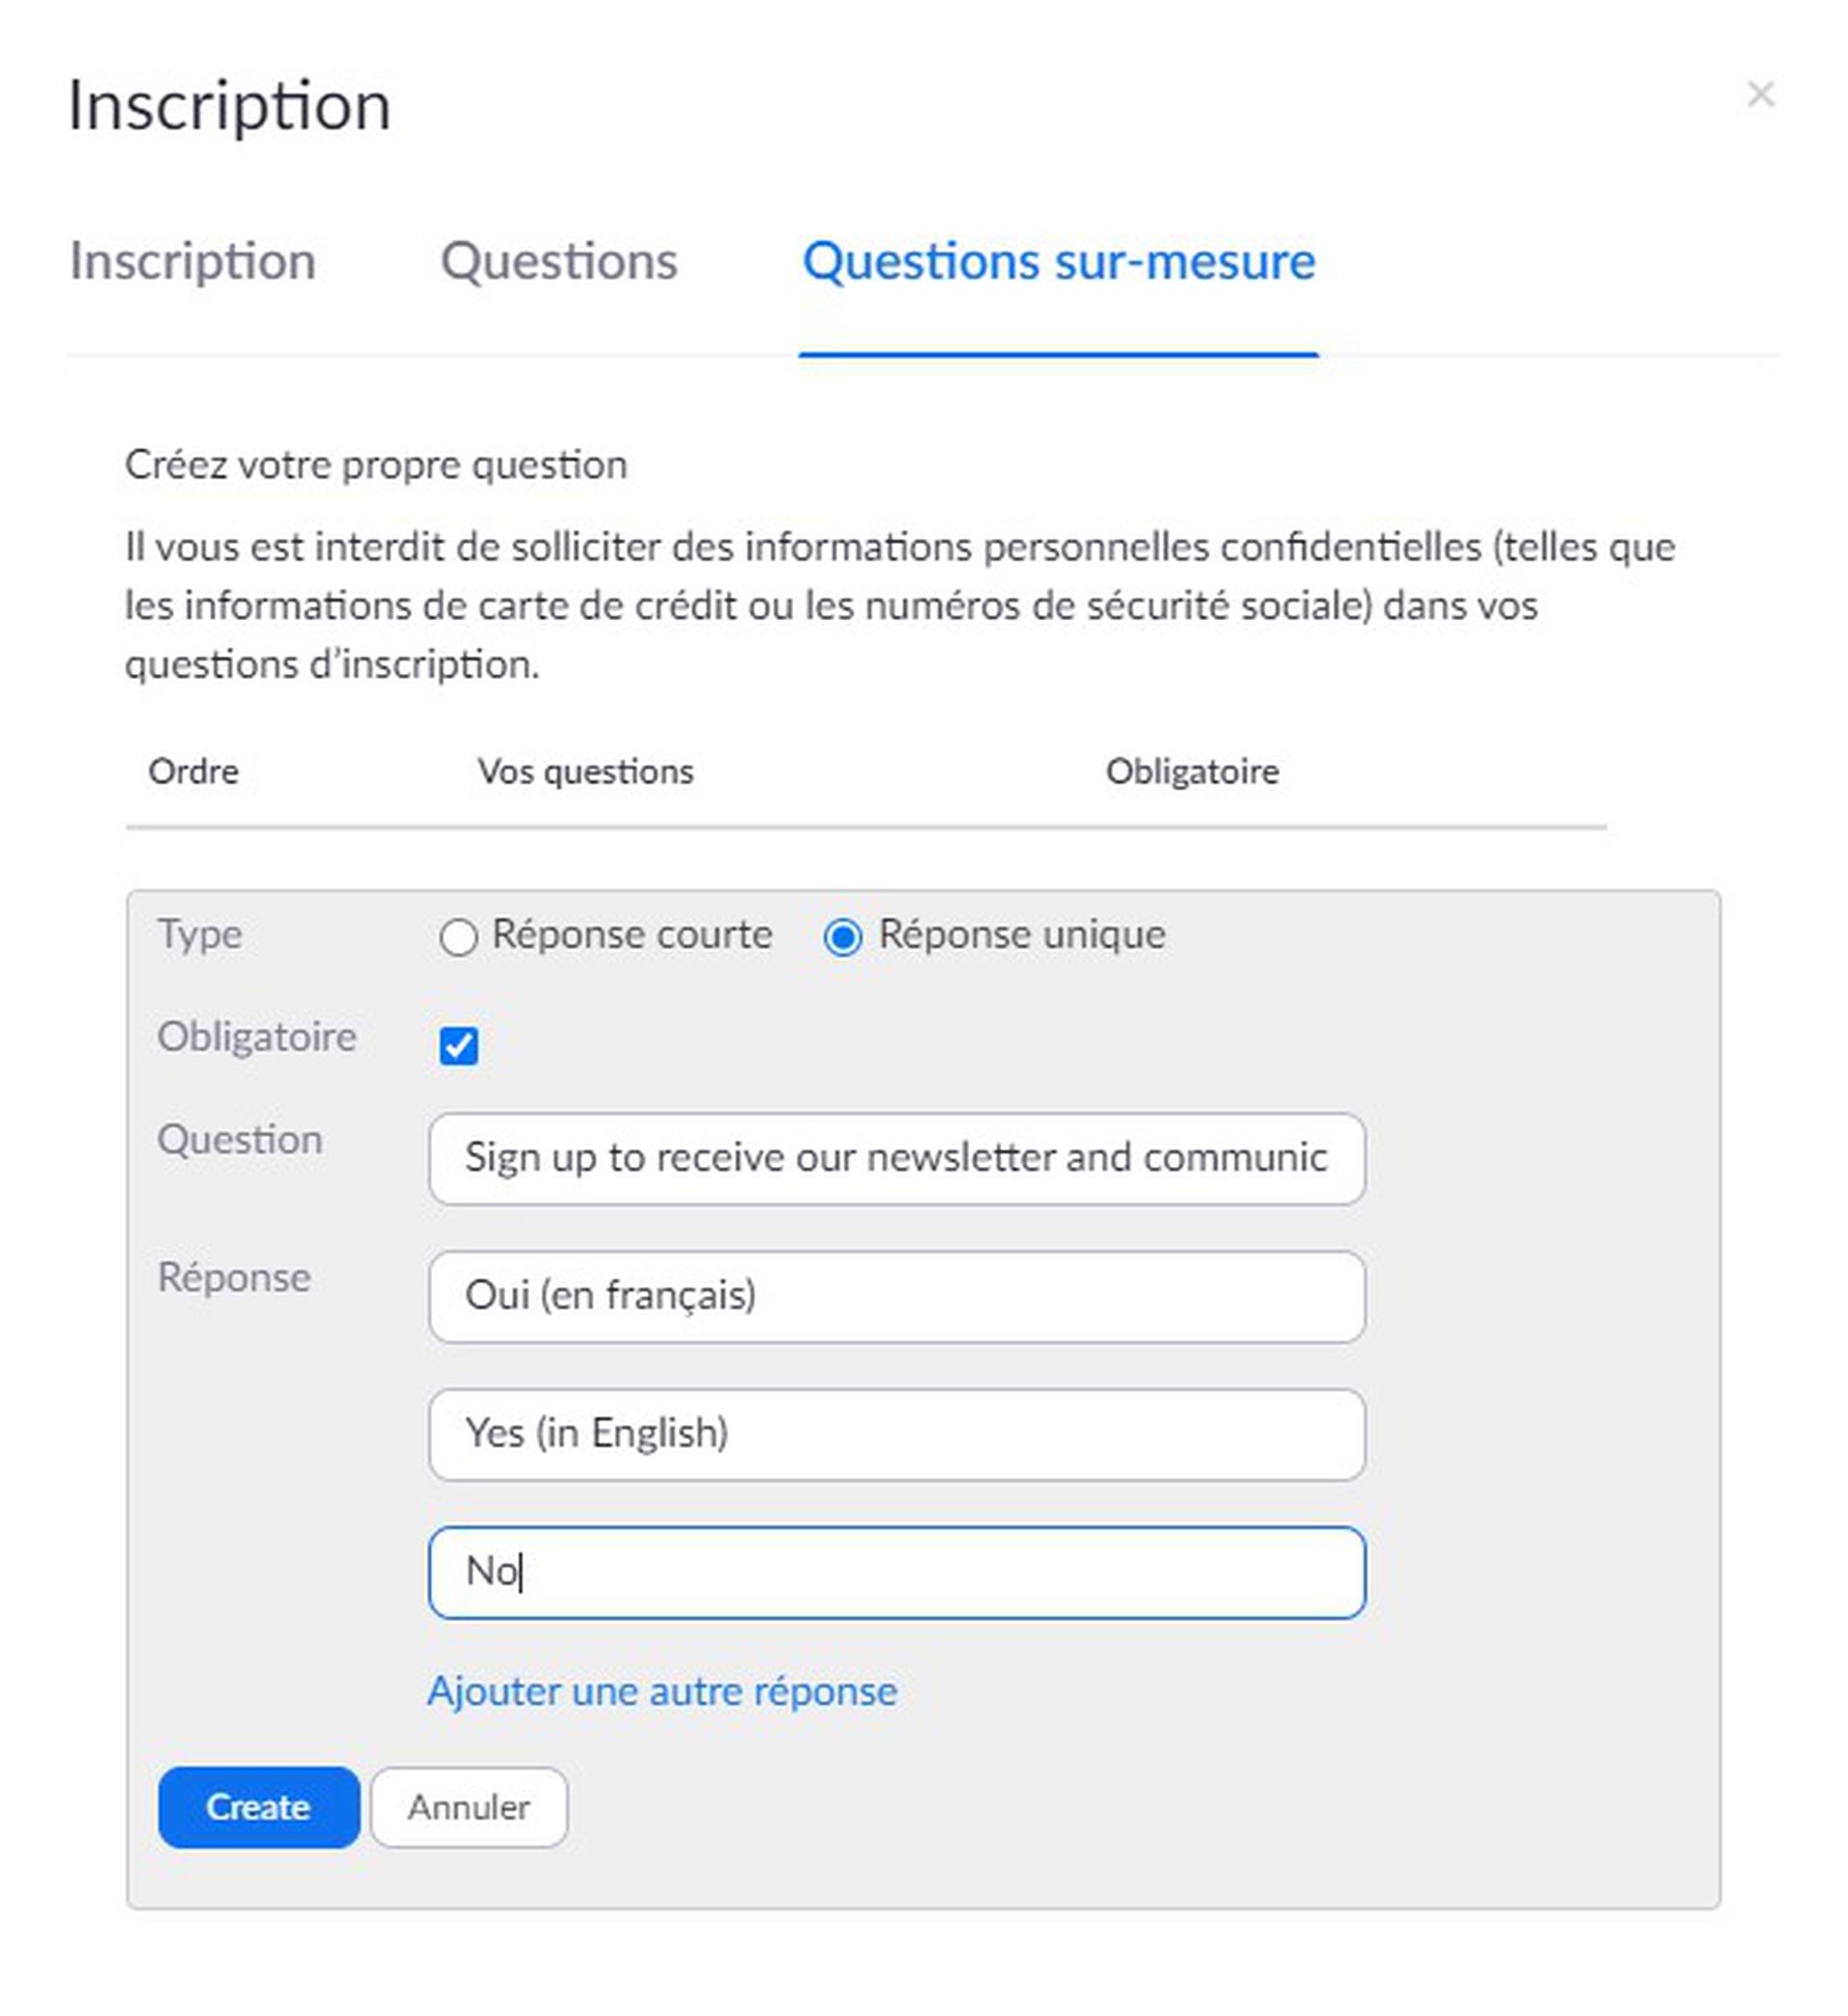Click the large Inscription dialog title
The image size is (1848, 2016).
[x=229, y=106]
